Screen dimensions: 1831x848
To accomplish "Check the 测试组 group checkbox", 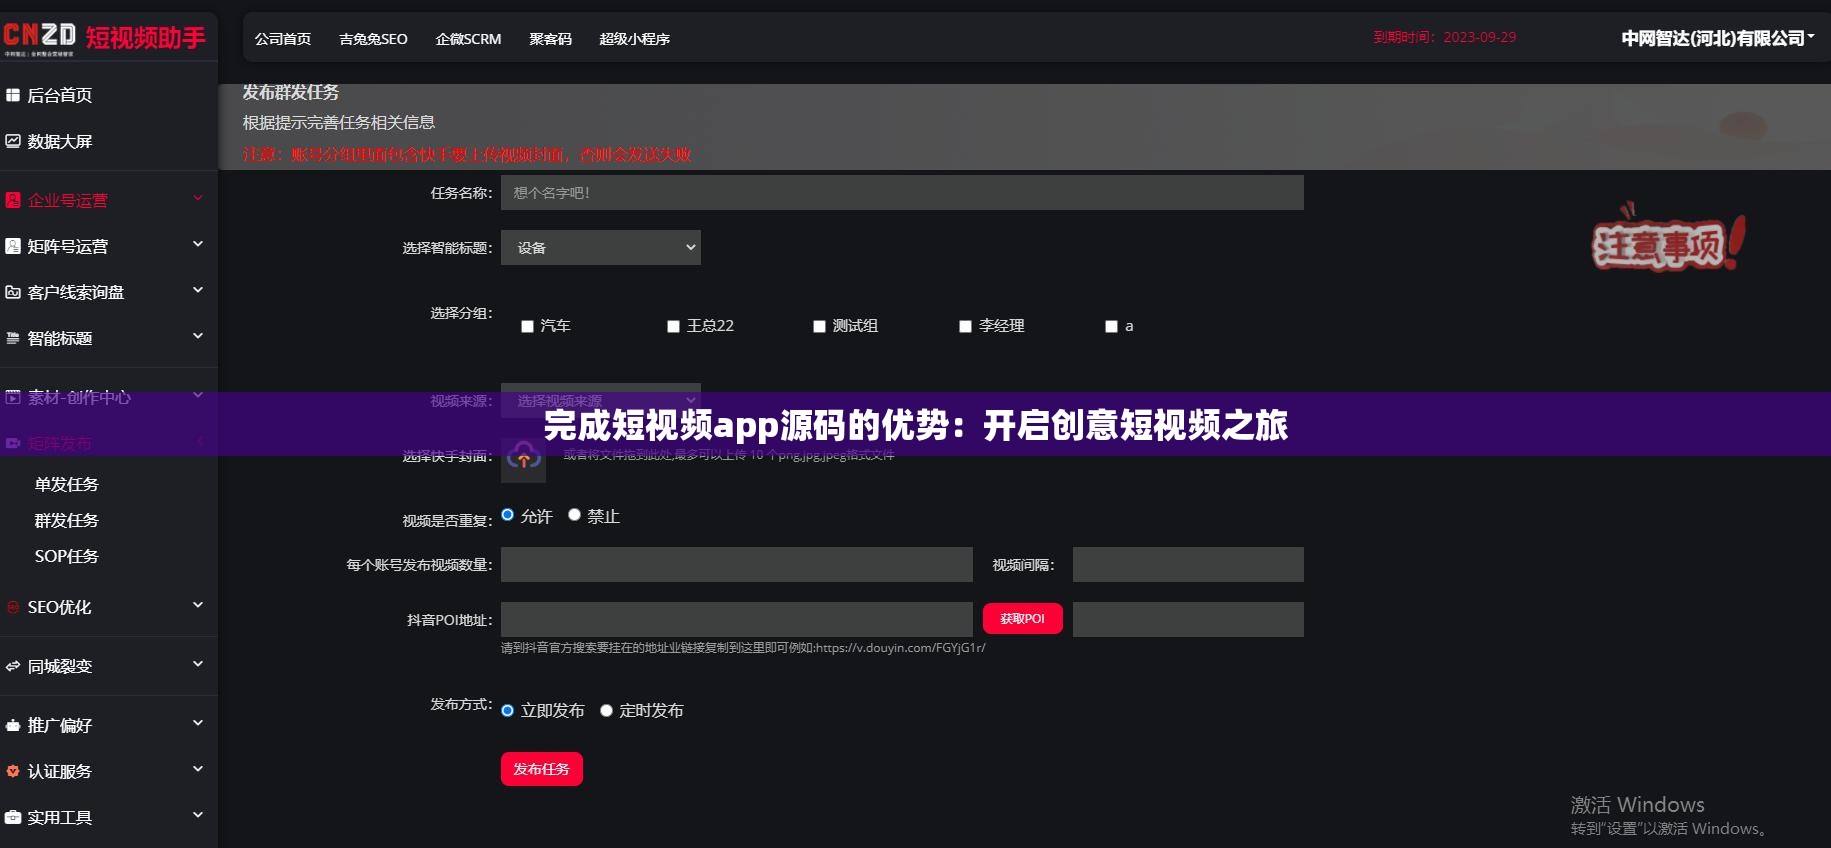I will point(819,326).
